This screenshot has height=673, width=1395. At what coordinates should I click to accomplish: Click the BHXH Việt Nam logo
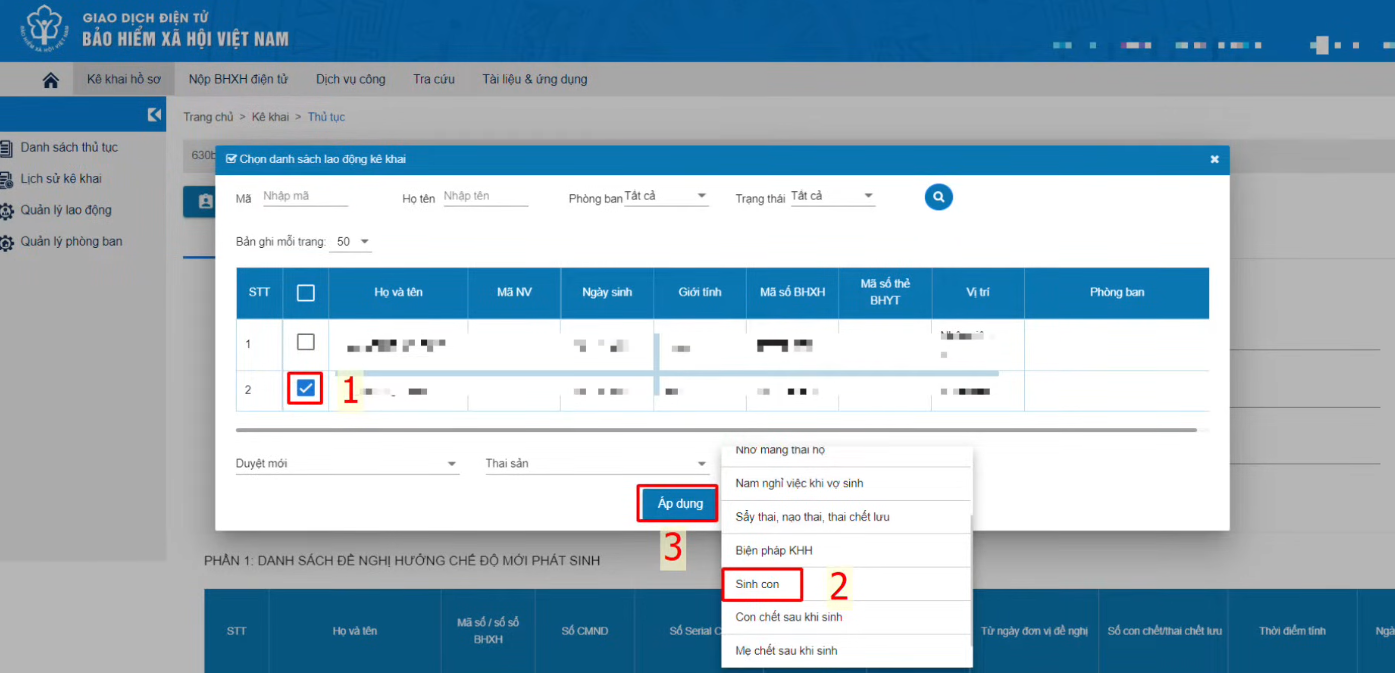coord(43,30)
